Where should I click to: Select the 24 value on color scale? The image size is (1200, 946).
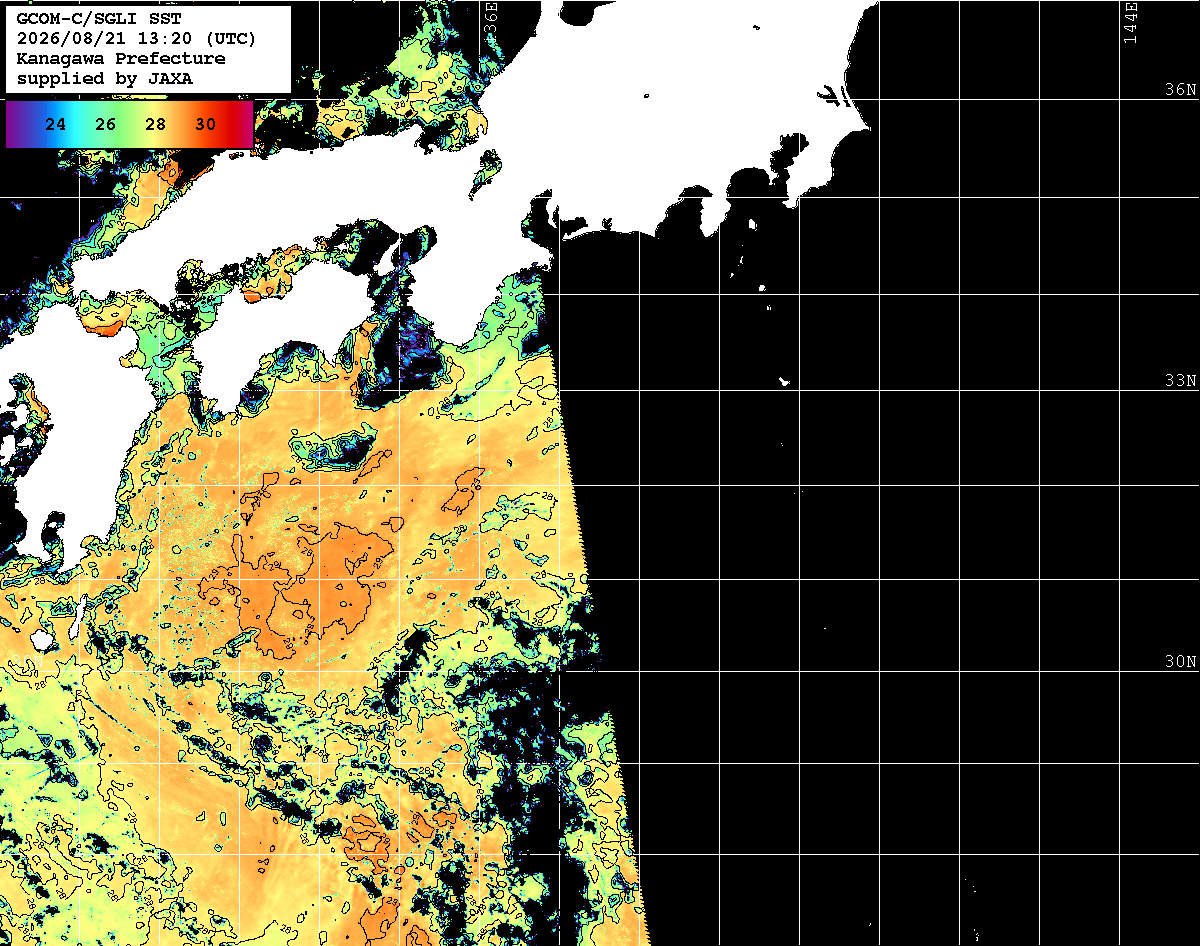pos(56,125)
